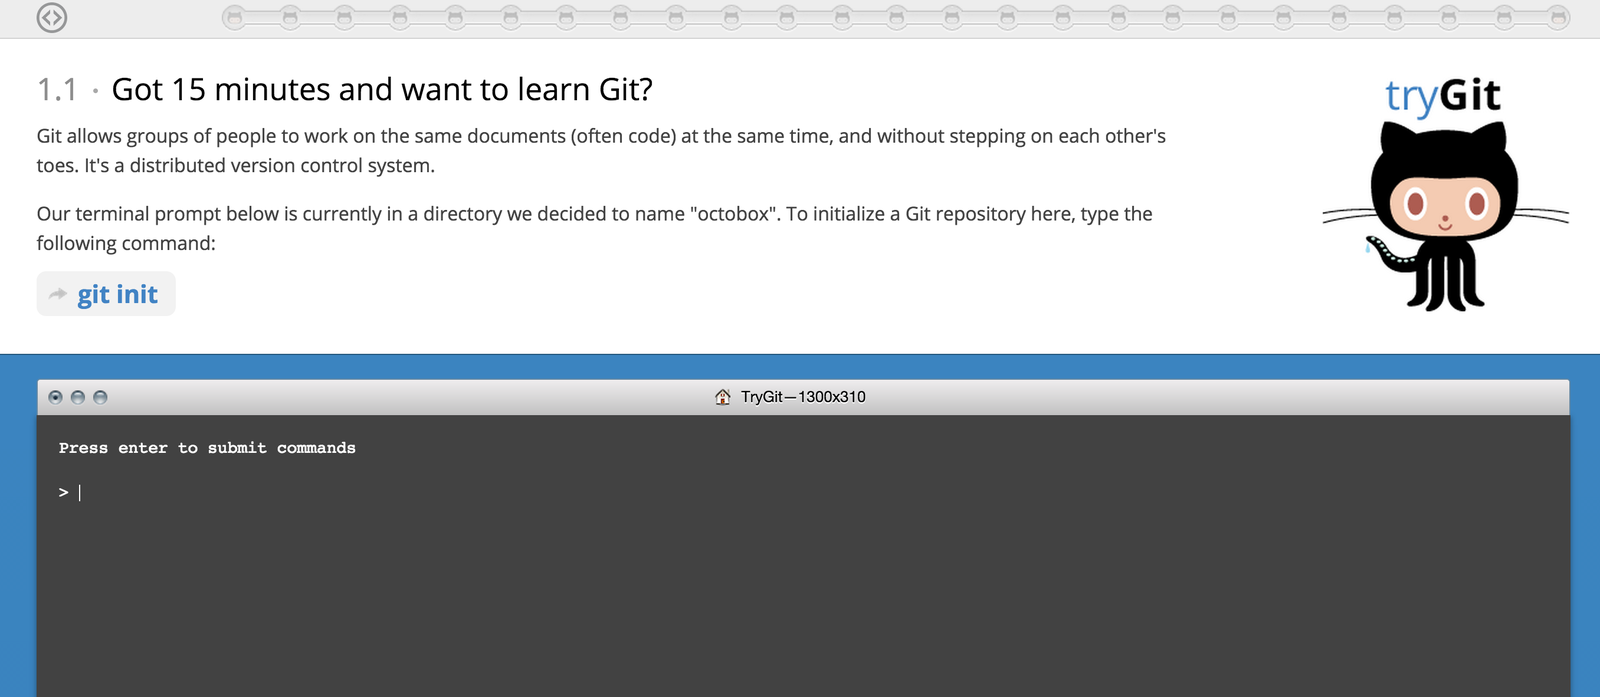1600x697 pixels.
Task: Click the third terminal window control dot
Action: point(100,397)
